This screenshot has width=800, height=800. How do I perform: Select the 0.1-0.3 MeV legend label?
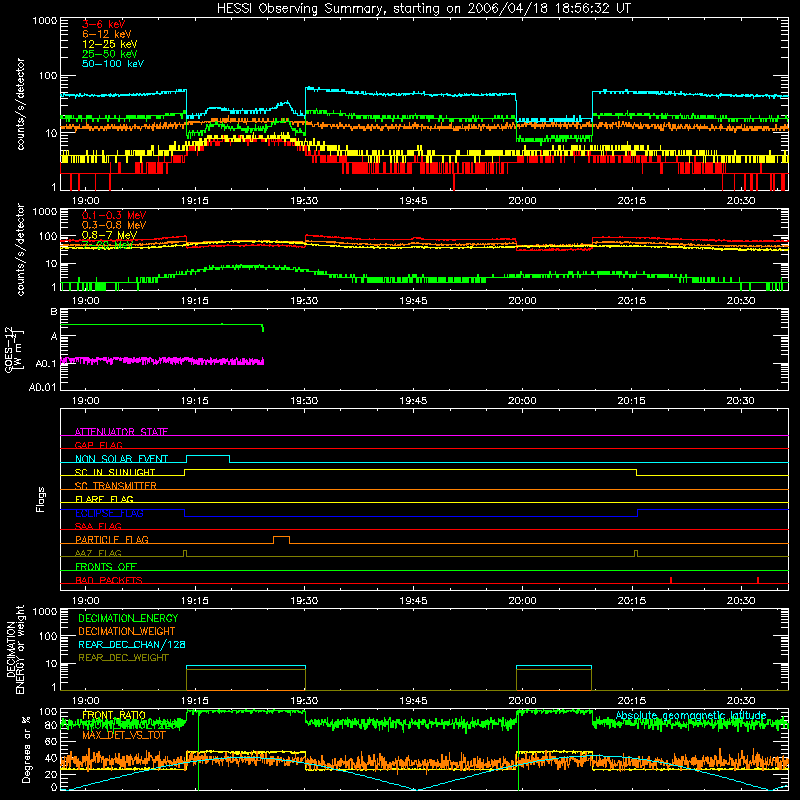click(114, 215)
